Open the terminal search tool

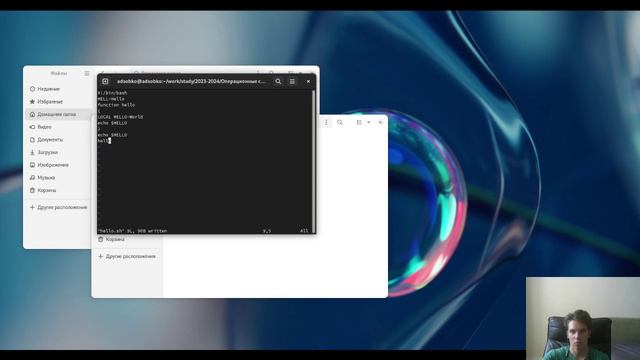coord(278,81)
